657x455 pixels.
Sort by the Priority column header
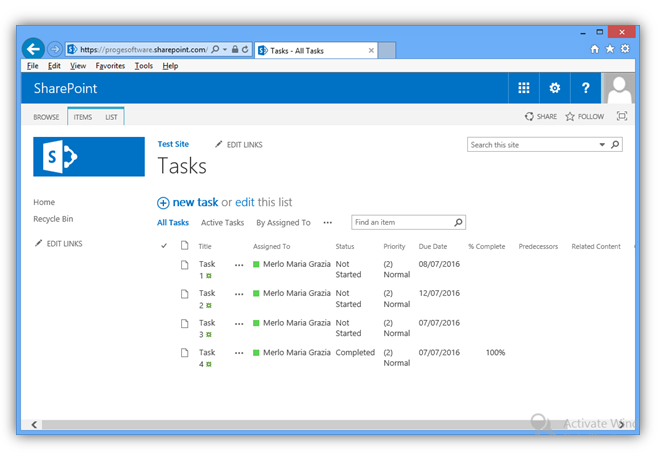[x=394, y=246]
